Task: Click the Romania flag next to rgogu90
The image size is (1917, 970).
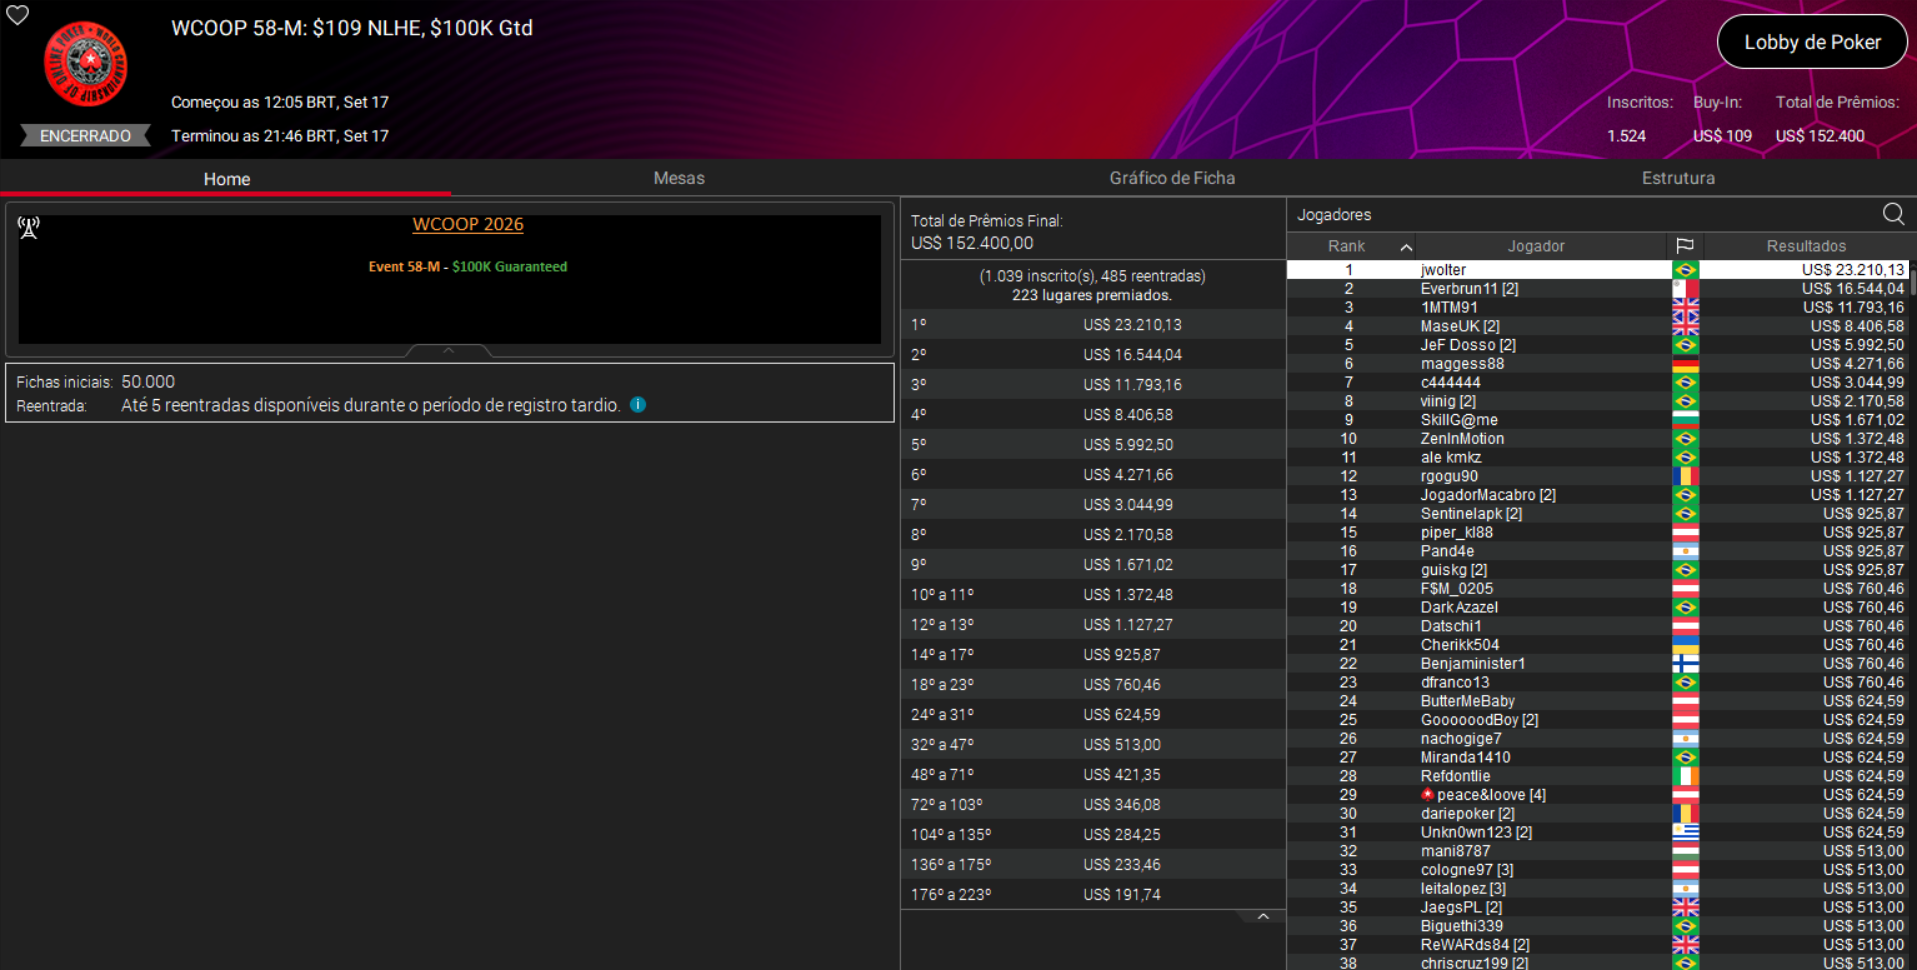Action: 1685,476
